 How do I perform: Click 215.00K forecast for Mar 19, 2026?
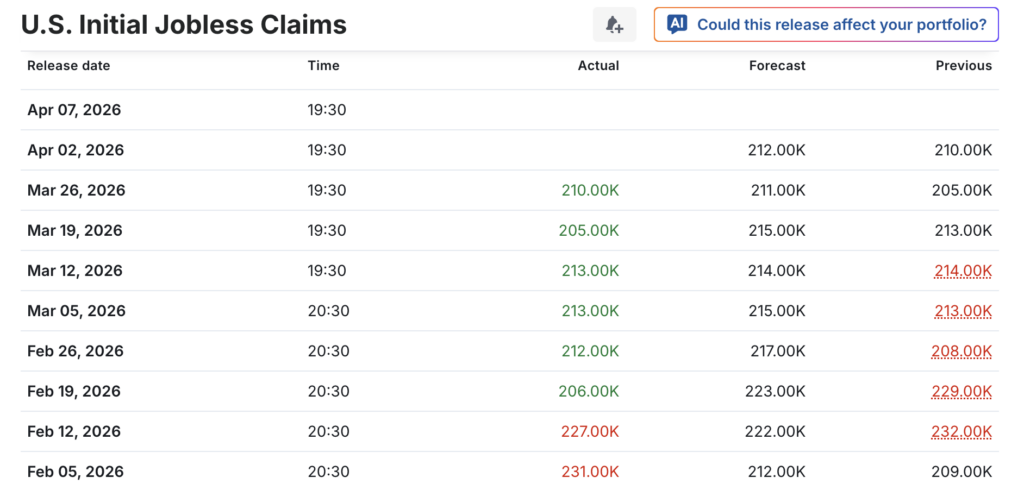(777, 231)
